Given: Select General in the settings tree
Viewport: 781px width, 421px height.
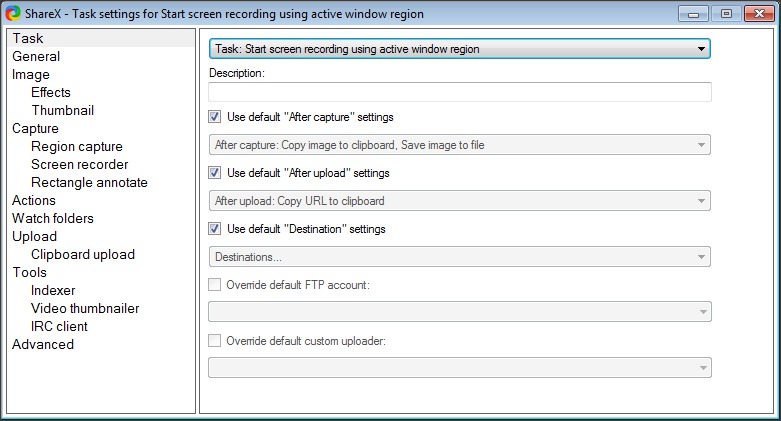Looking at the screenshot, I should coord(36,57).
